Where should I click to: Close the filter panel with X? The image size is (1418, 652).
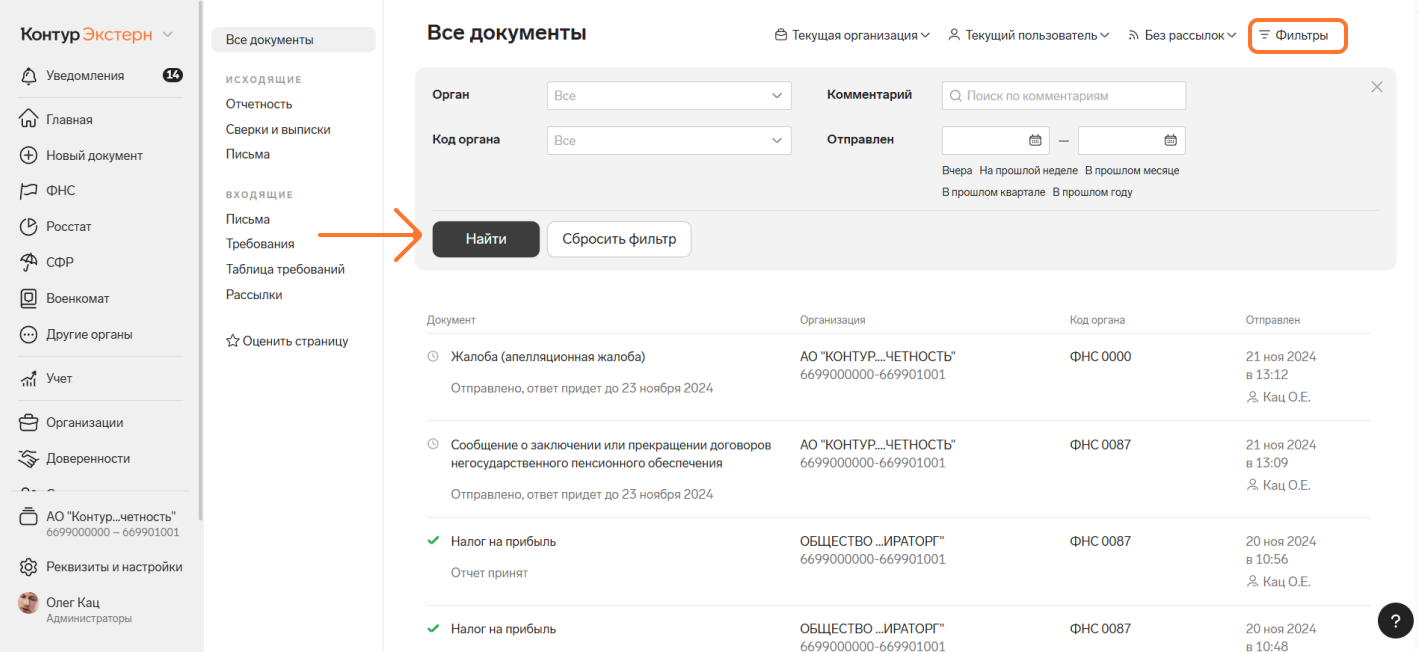[x=1376, y=87]
